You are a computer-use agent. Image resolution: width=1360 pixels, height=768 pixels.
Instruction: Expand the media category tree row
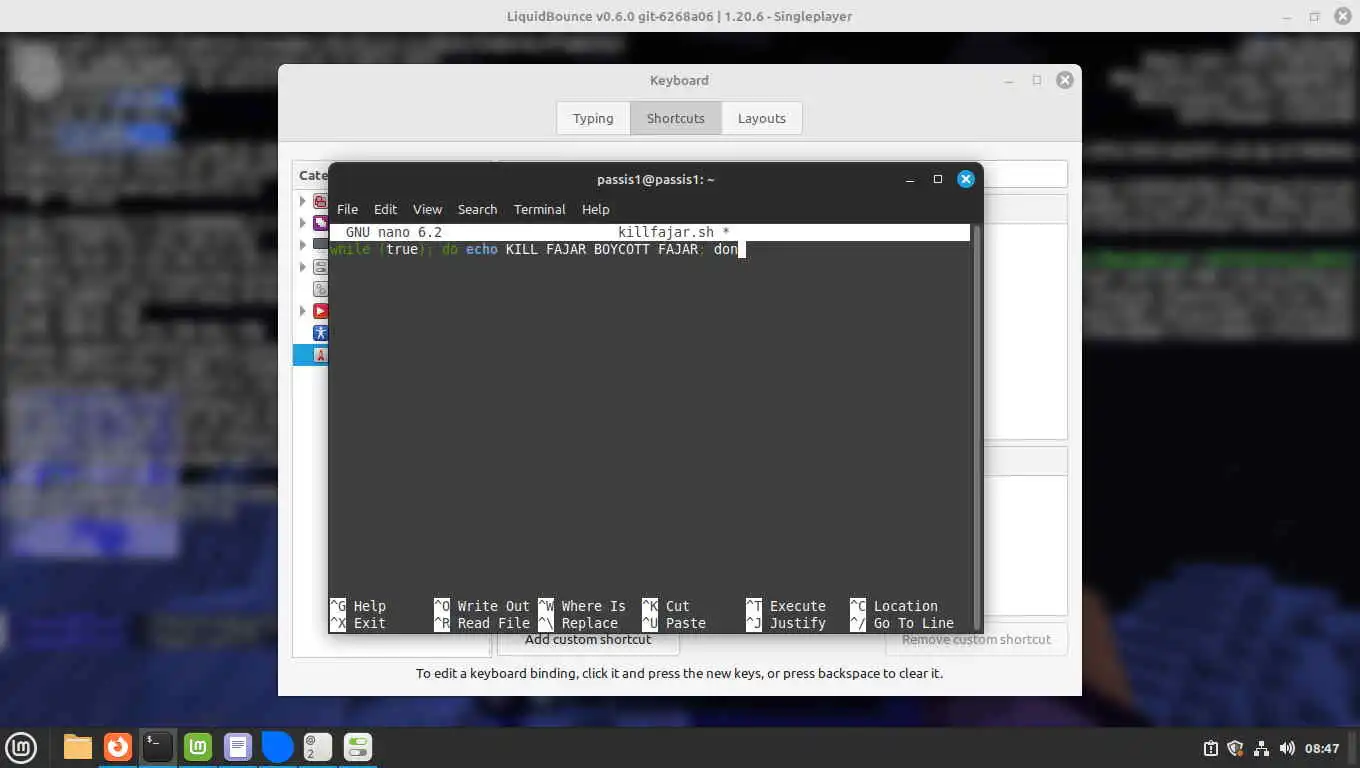click(x=303, y=311)
